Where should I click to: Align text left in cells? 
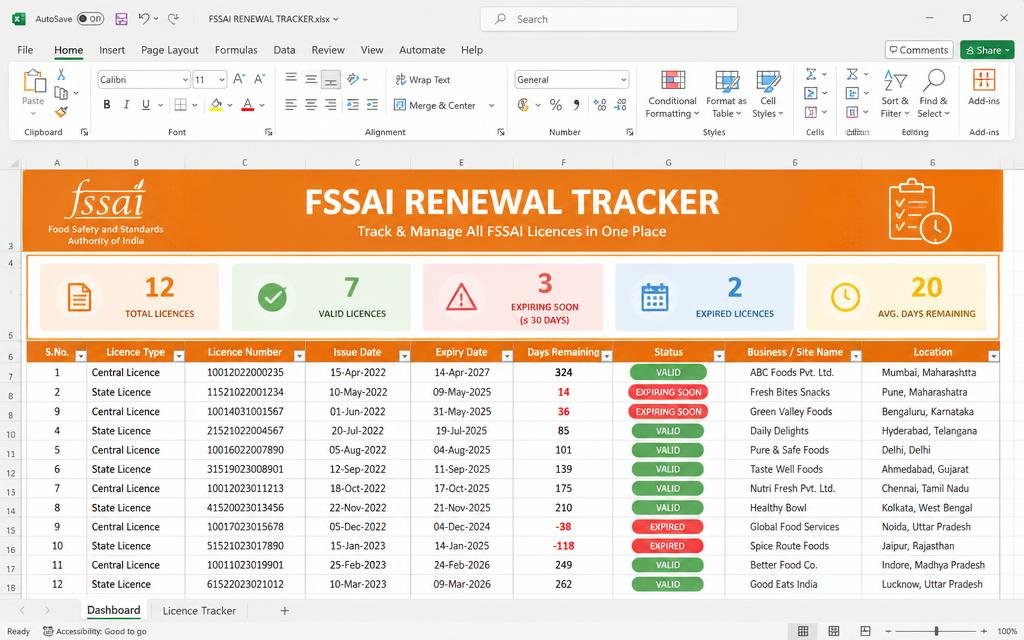click(x=291, y=104)
